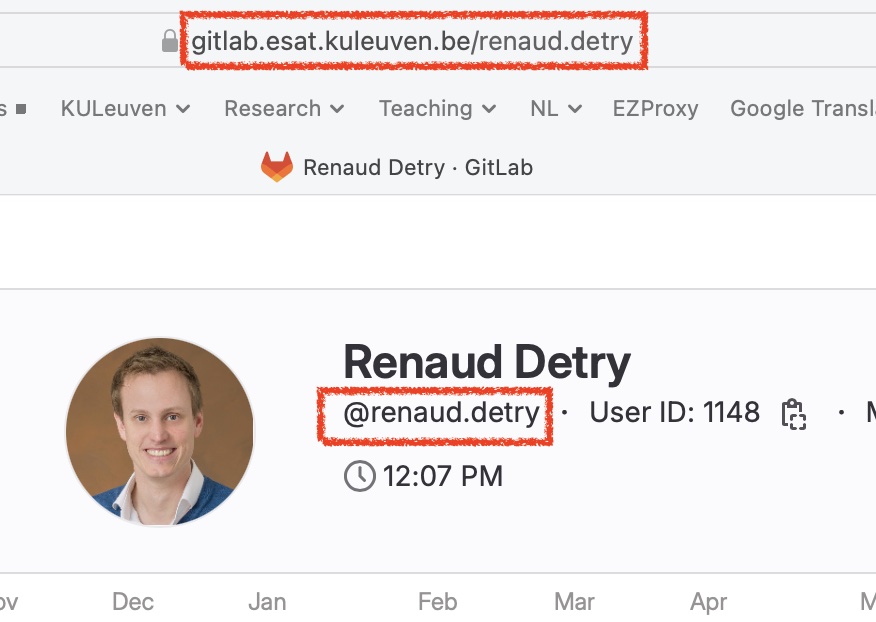
Task: Select the Renaud Detry · GitLab tab
Action: coord(397,167)
